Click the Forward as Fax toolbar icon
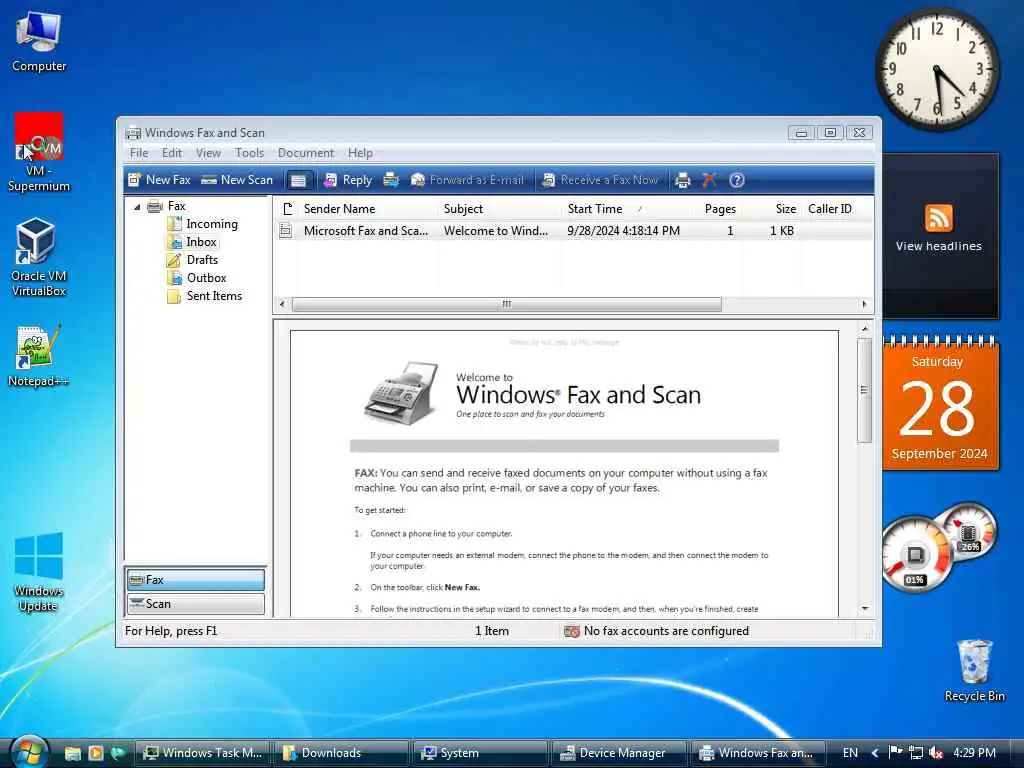 point(391,180)
